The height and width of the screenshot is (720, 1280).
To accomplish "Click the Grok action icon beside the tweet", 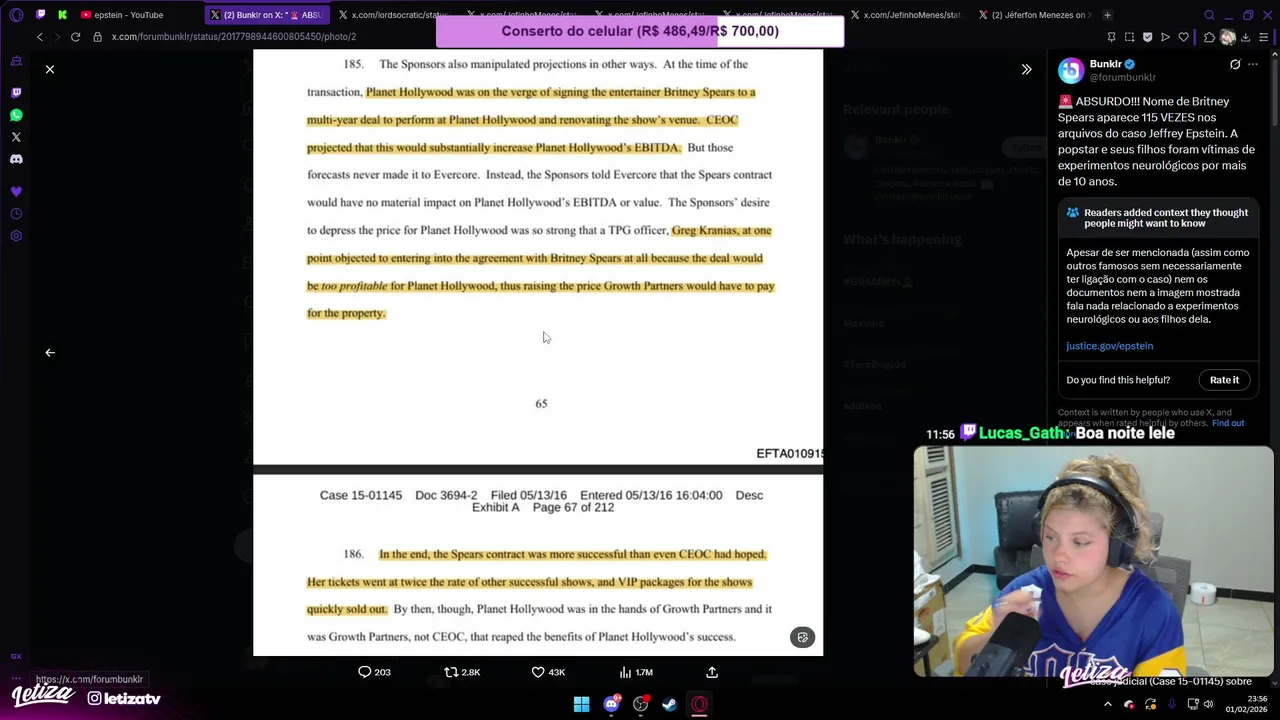I will pyautogui.click(x=1235, y=64).
